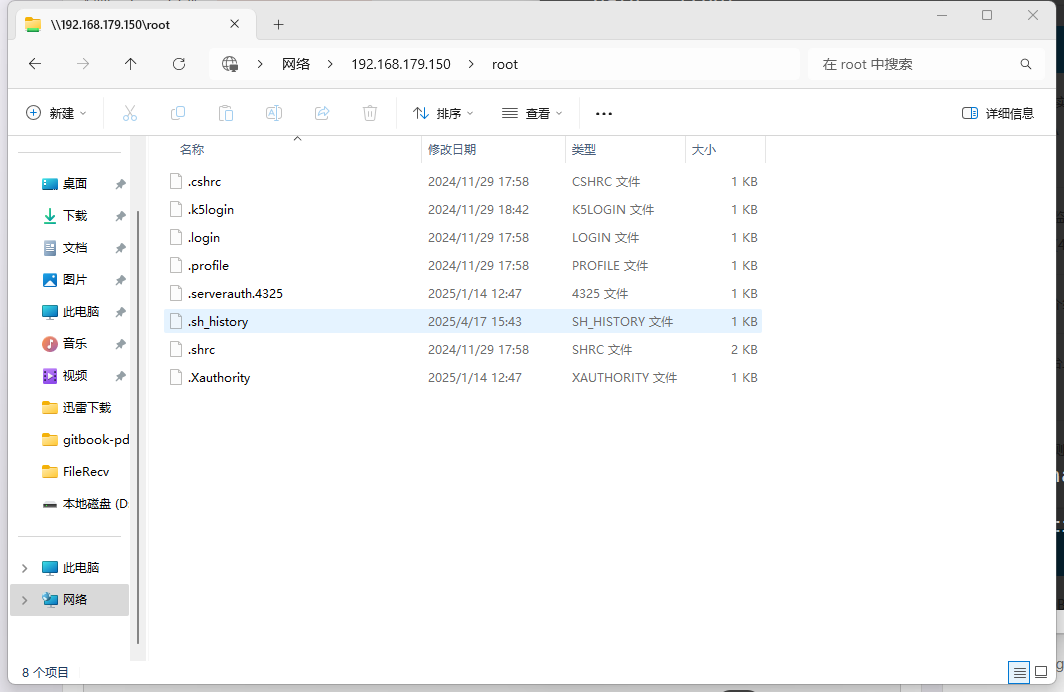The image size is (1064, 692).
Task: Go back with the back arrow
Action: (x=35, y=64)
